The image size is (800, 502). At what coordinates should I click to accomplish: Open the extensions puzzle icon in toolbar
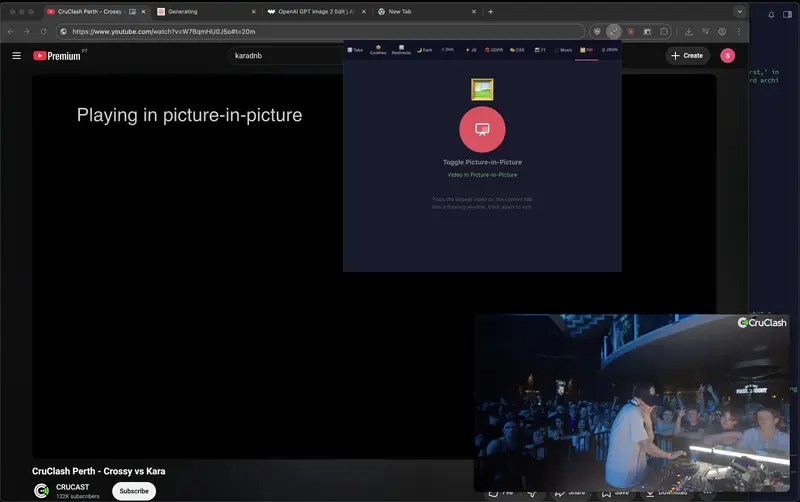(x=664, y=32)
